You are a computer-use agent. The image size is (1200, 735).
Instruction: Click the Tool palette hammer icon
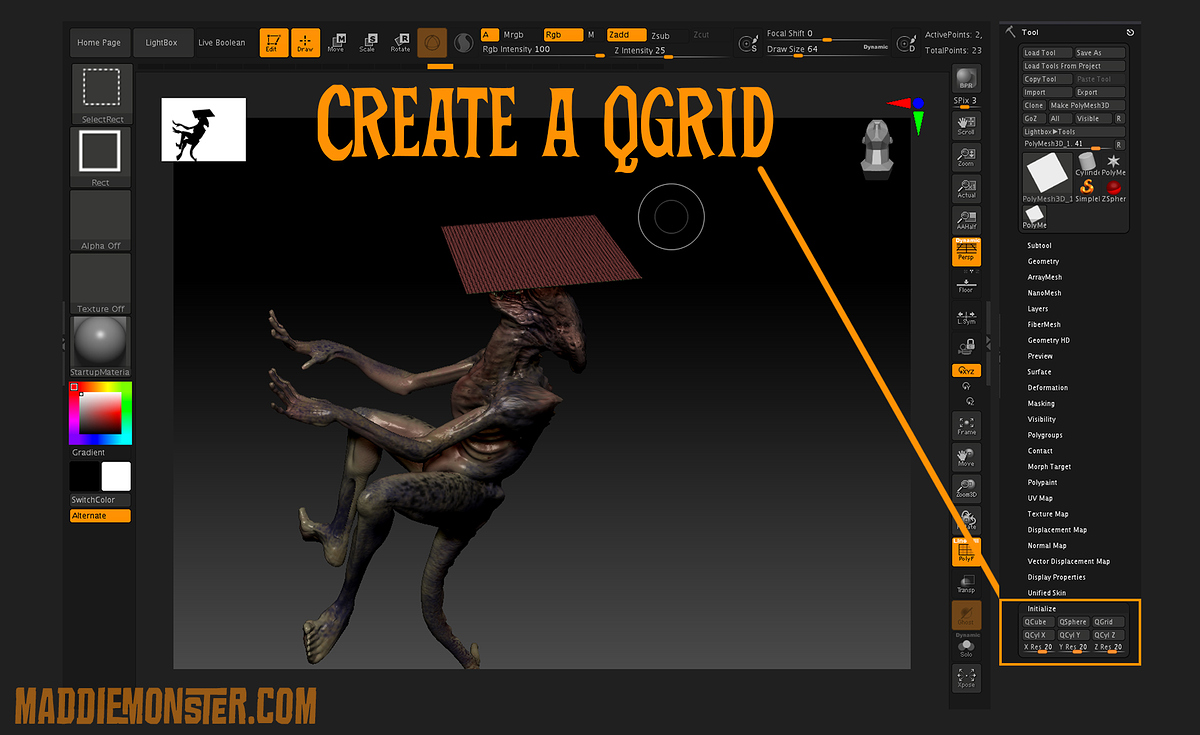(1010, 31)
